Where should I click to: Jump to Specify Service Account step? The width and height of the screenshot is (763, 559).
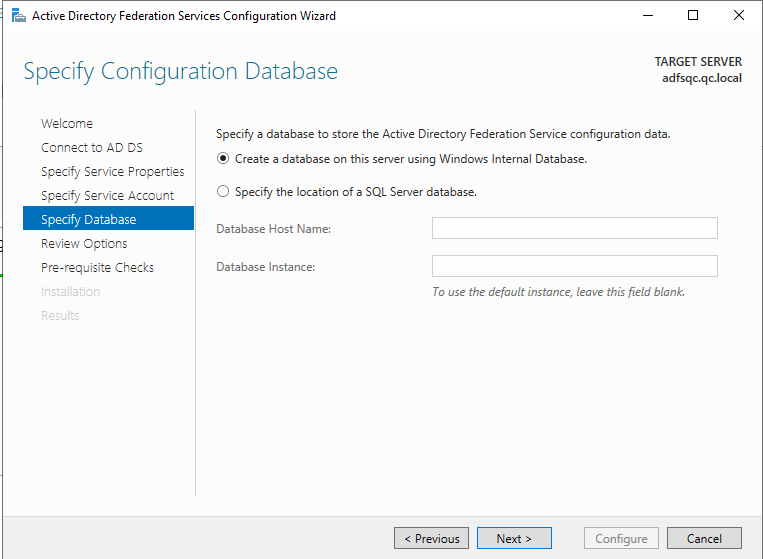click(107, 196)
